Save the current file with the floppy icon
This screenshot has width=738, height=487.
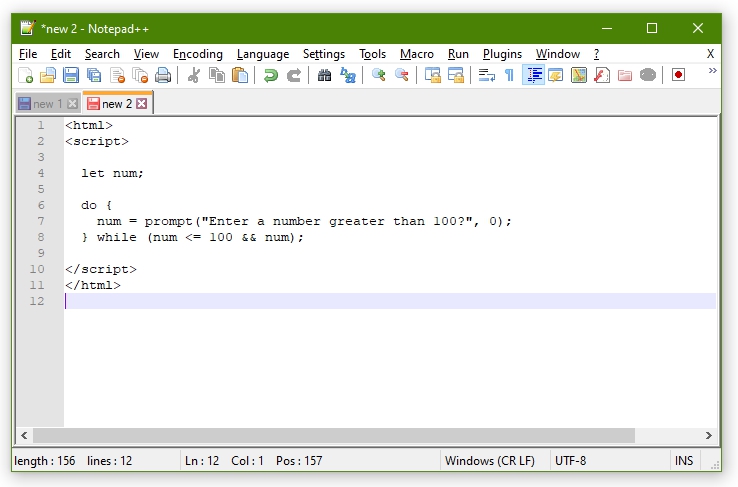71,75
